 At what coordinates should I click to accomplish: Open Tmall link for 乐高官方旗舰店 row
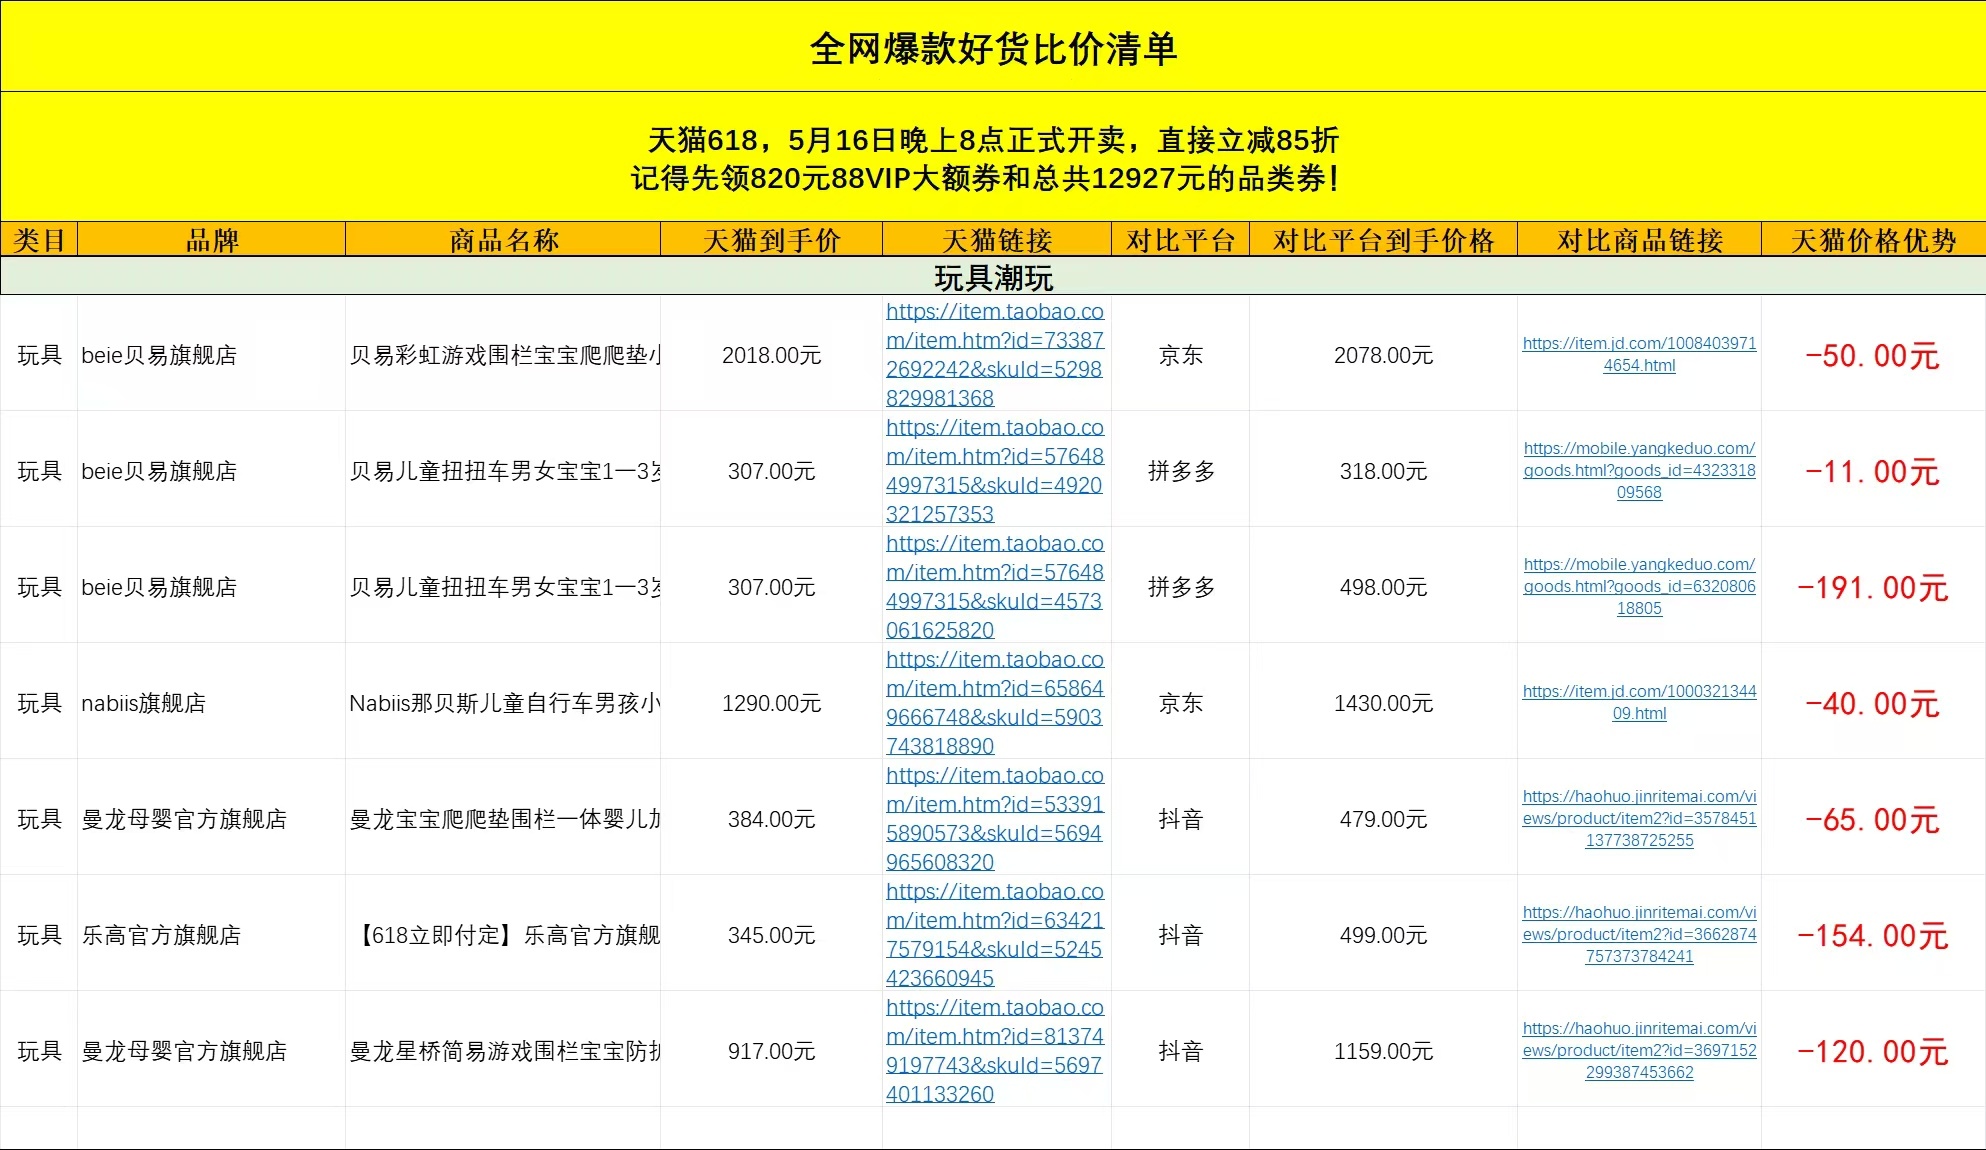995,934
